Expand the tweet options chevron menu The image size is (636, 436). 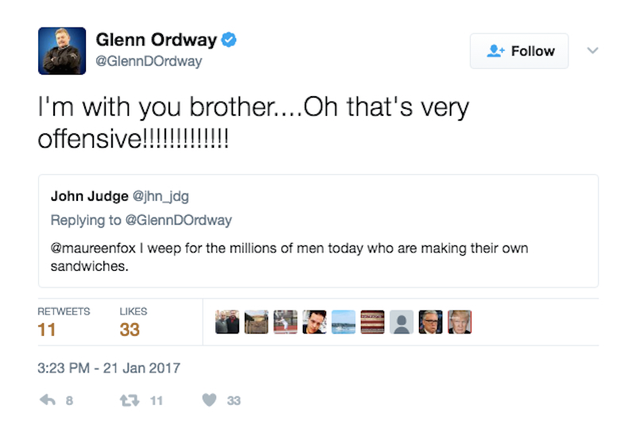593,51
